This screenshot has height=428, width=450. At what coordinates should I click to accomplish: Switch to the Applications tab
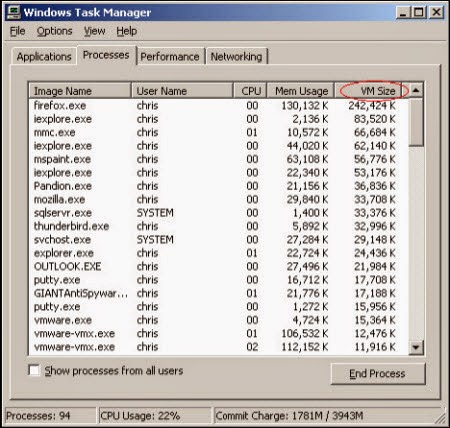click(x=44, y=56)
